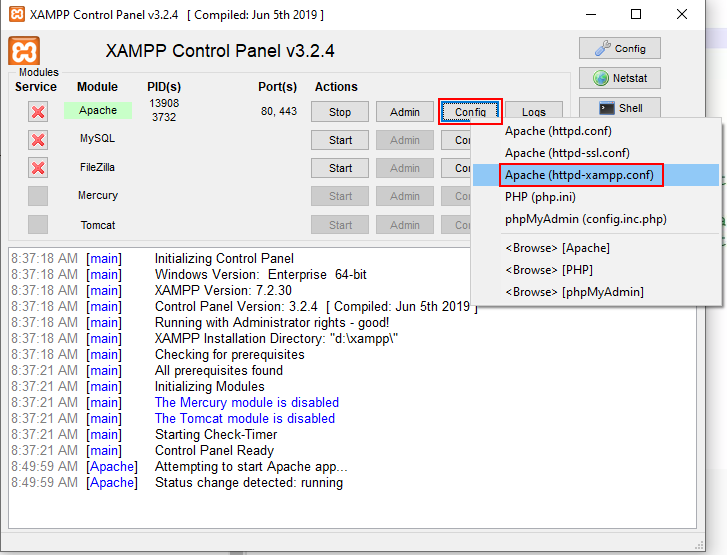The image size is (727, 555).
Task: Choose phpMyAdmin (config.inc.php) entry
Action: pos(585,219)
